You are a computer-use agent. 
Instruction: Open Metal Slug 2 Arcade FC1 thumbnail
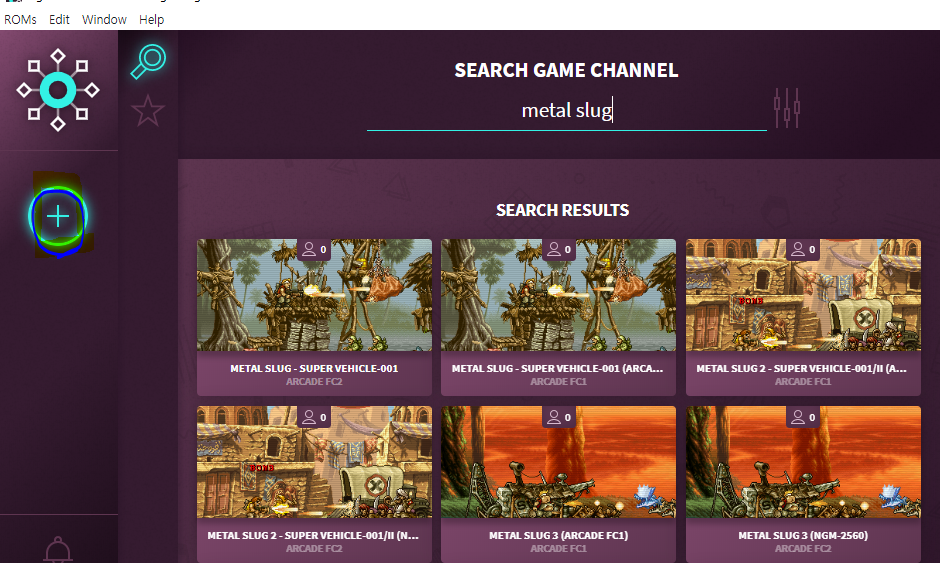tap(803, 295)
